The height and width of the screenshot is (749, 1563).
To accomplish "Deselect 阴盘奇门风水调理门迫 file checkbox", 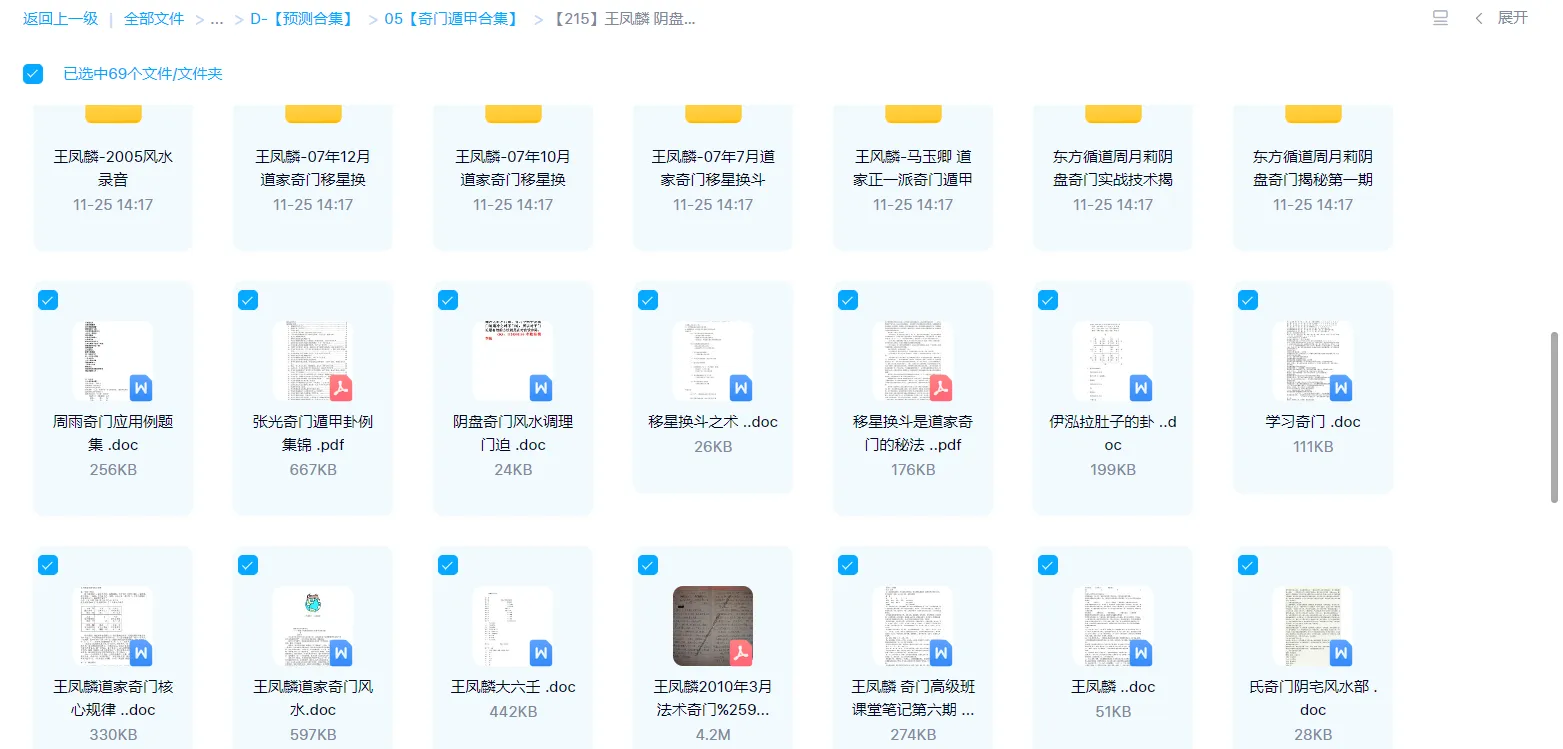I will coord(448,300).
